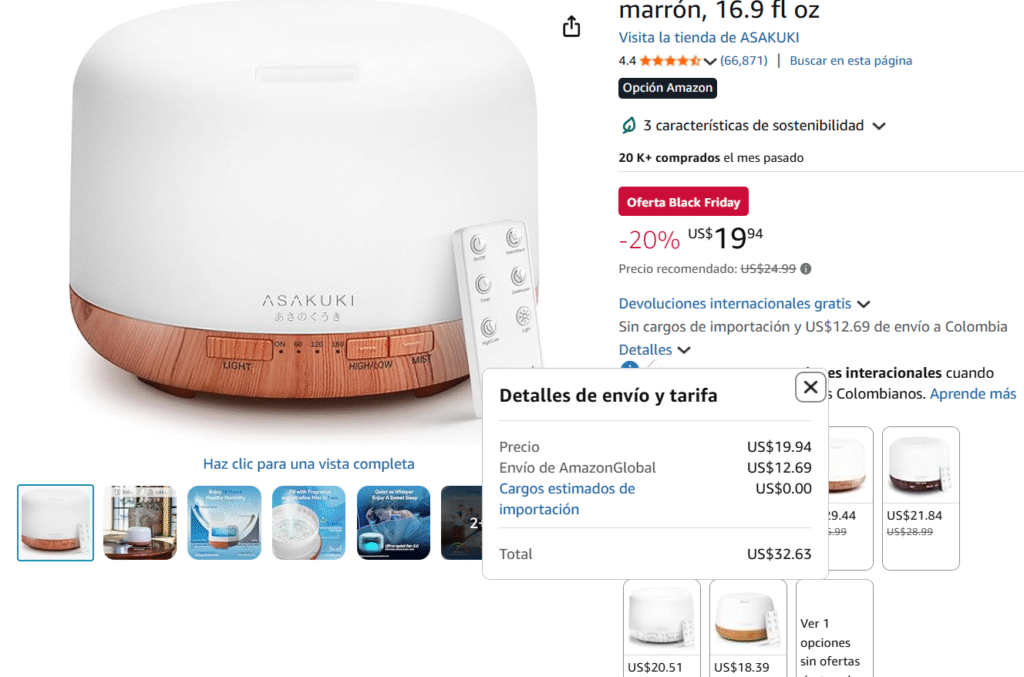The height and width of the screenshot is (677, 1024).
Task: Visit la tienda de ASAKUKI link
Action: (709, 38)
